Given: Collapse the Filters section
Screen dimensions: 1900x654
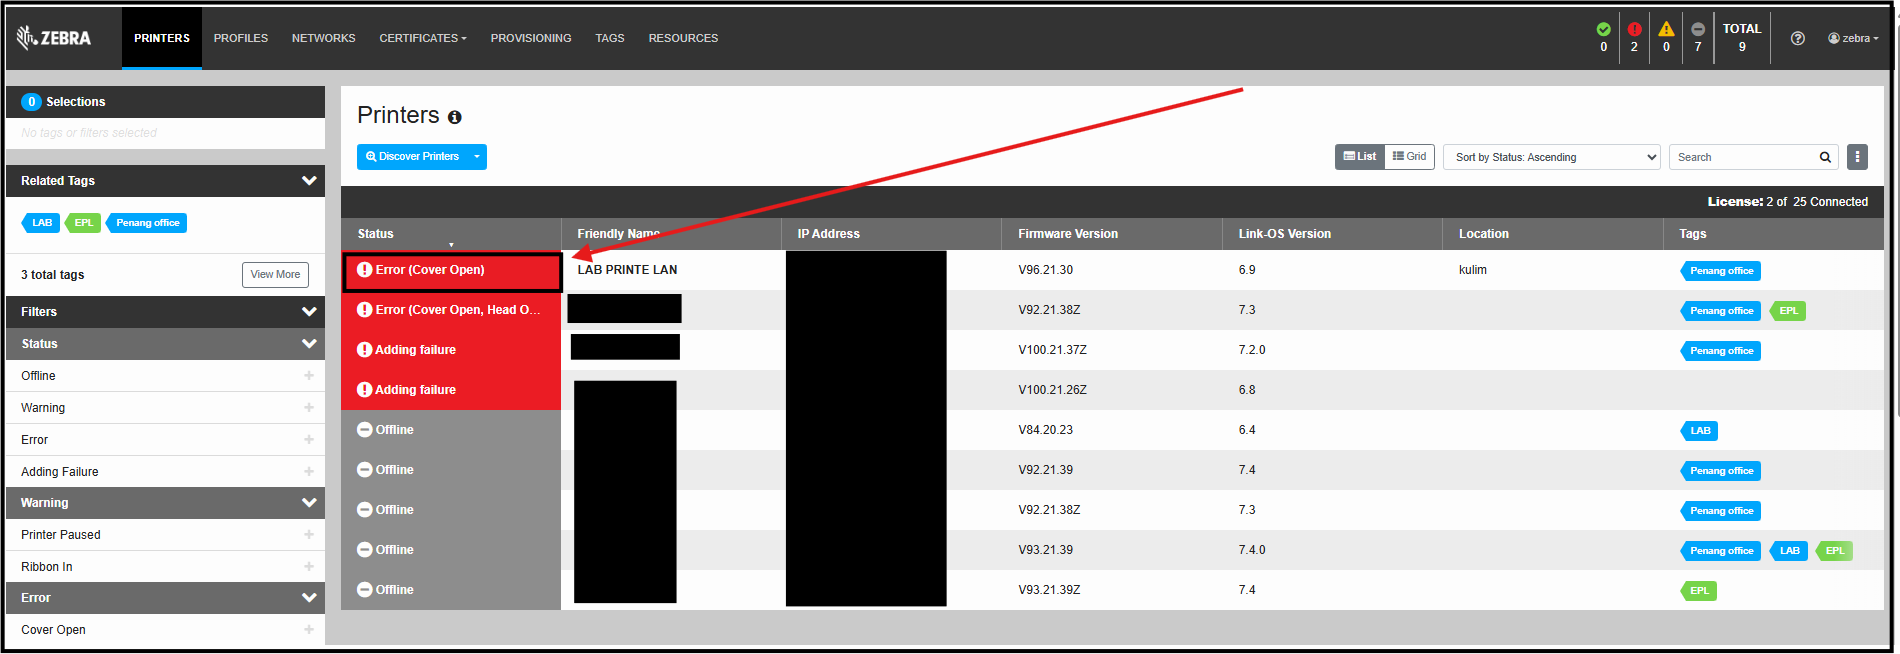Looking at the screenshot, I should [x=309, y=312].
